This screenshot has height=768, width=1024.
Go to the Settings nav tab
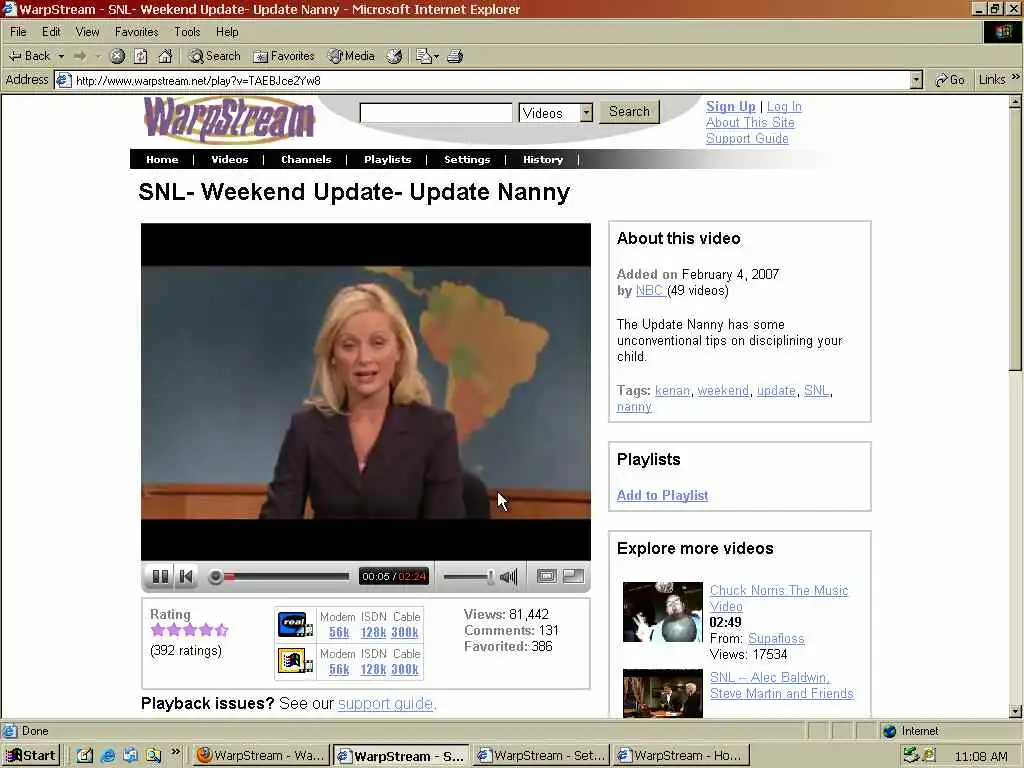[x=467, y=159]
